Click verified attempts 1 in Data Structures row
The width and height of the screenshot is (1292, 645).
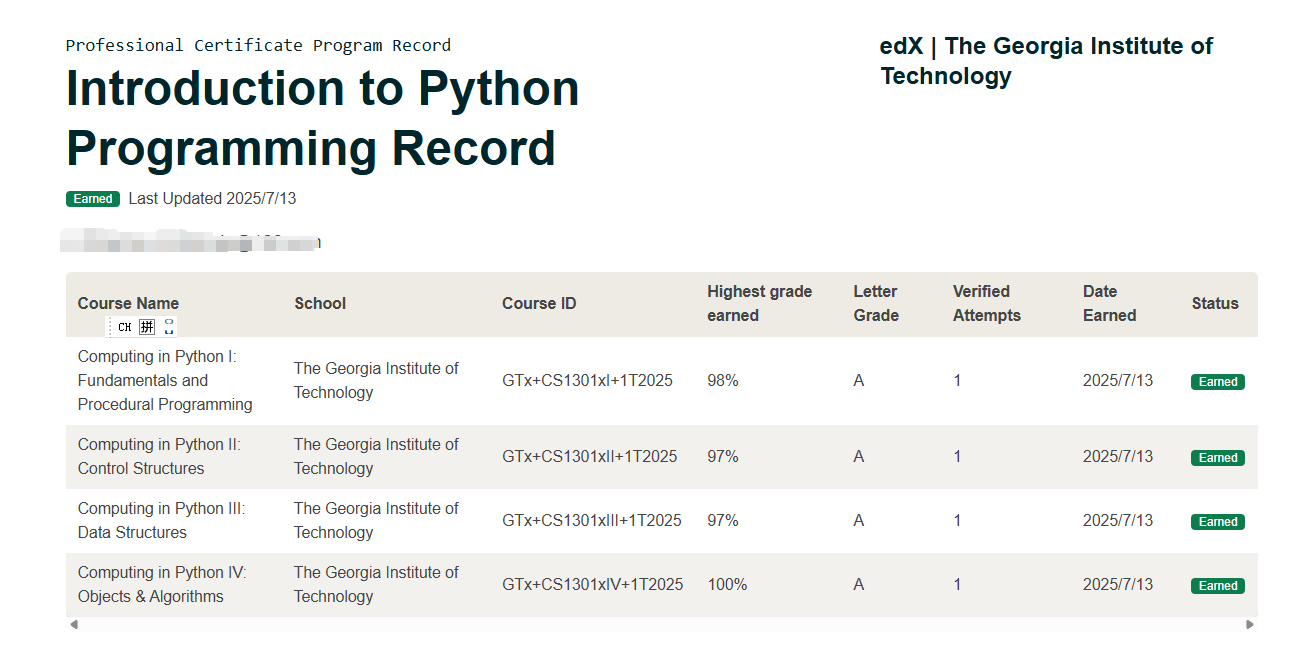957,520
